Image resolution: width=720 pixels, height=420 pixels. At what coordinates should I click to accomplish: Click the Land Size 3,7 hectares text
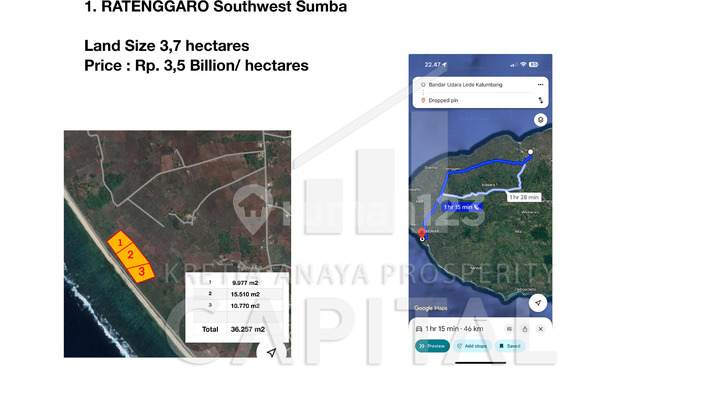click(x=166, y=45)
